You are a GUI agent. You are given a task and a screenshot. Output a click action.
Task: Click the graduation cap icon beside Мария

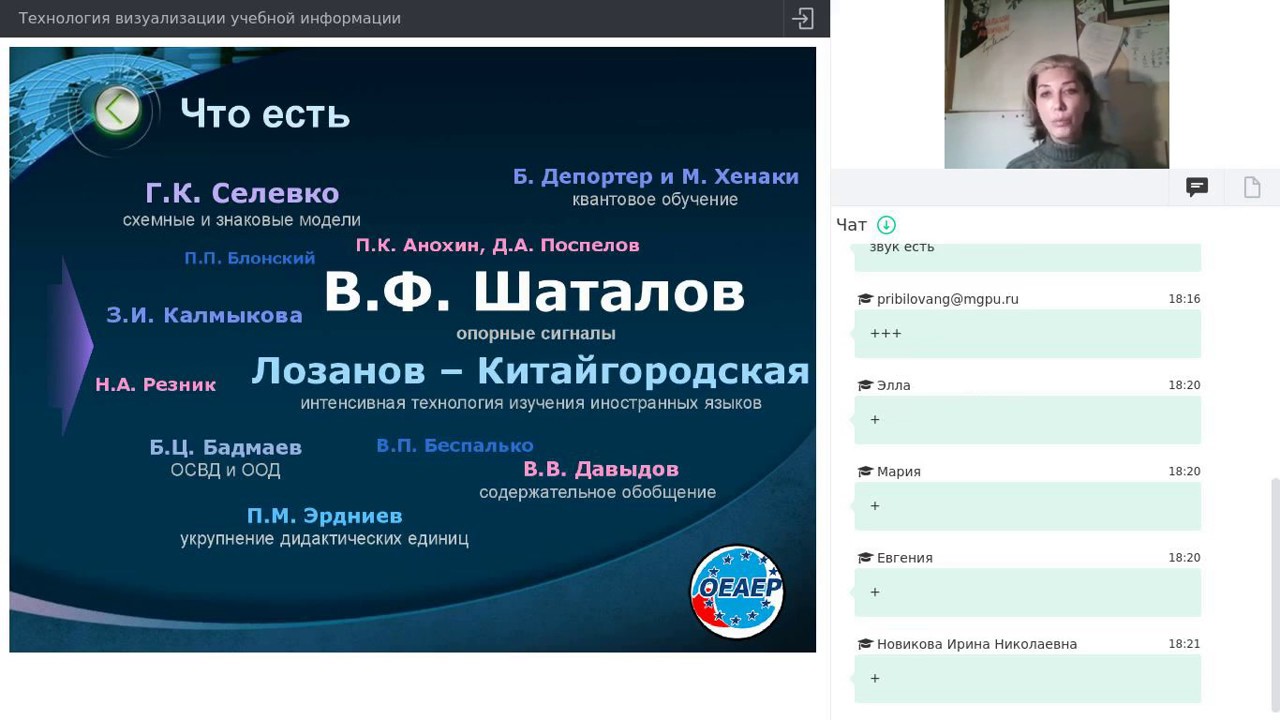[x=865, y=471]
